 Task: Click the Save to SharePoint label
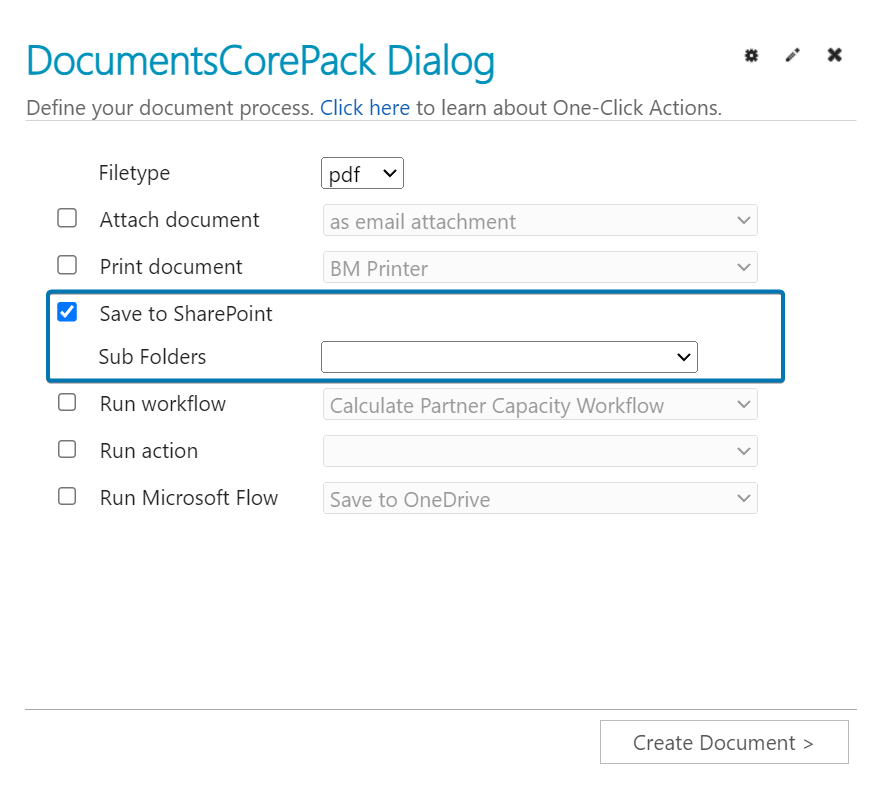[186, 313]
